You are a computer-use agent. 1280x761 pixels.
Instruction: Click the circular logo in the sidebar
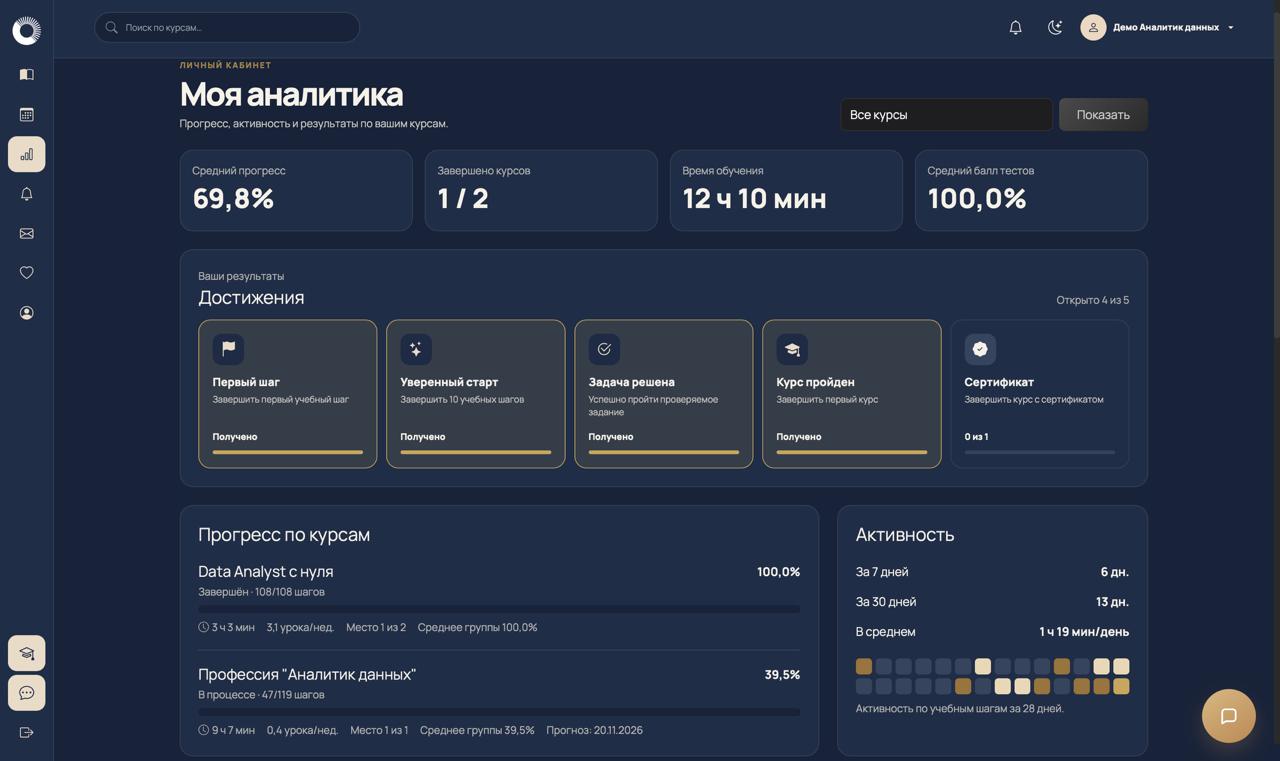click(27, 31)
